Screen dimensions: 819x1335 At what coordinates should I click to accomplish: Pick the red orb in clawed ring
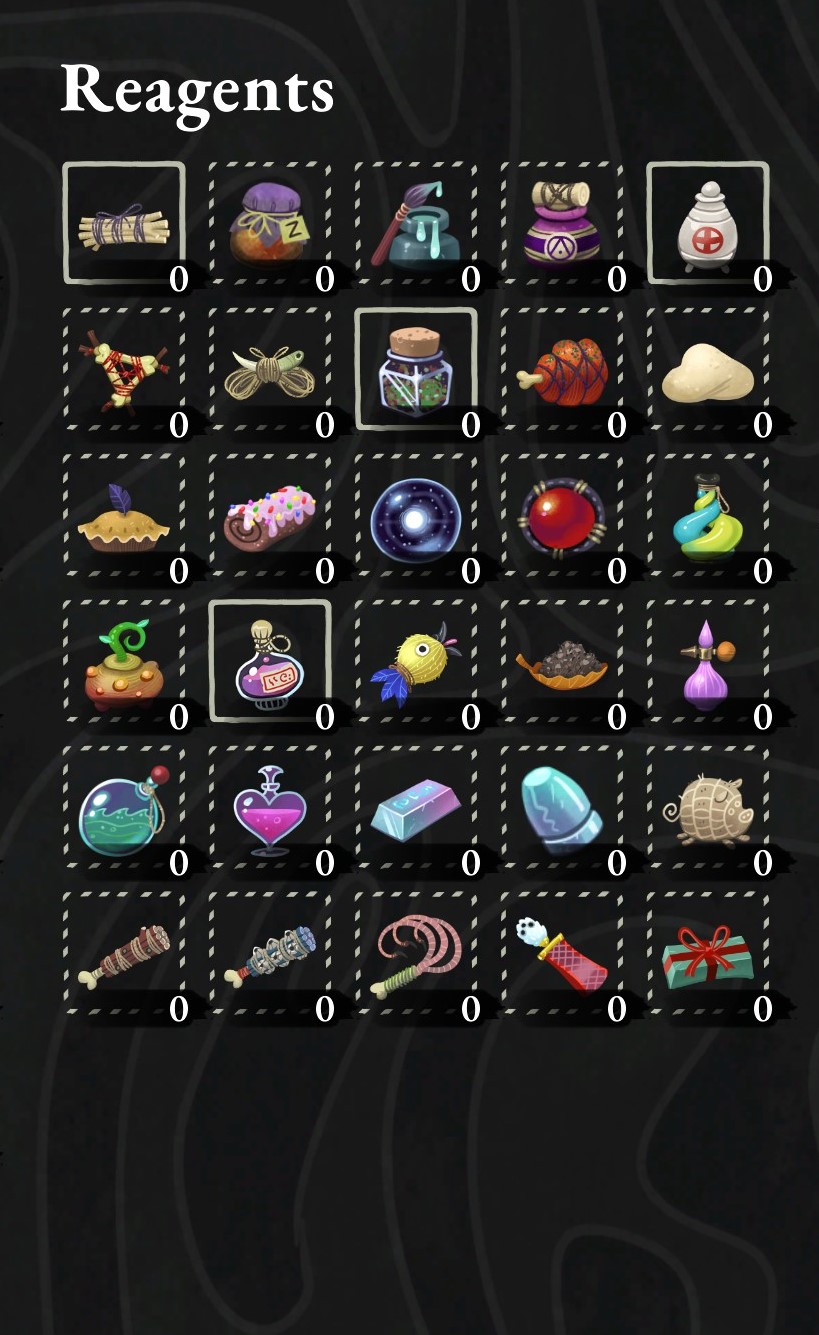point(562,516)
